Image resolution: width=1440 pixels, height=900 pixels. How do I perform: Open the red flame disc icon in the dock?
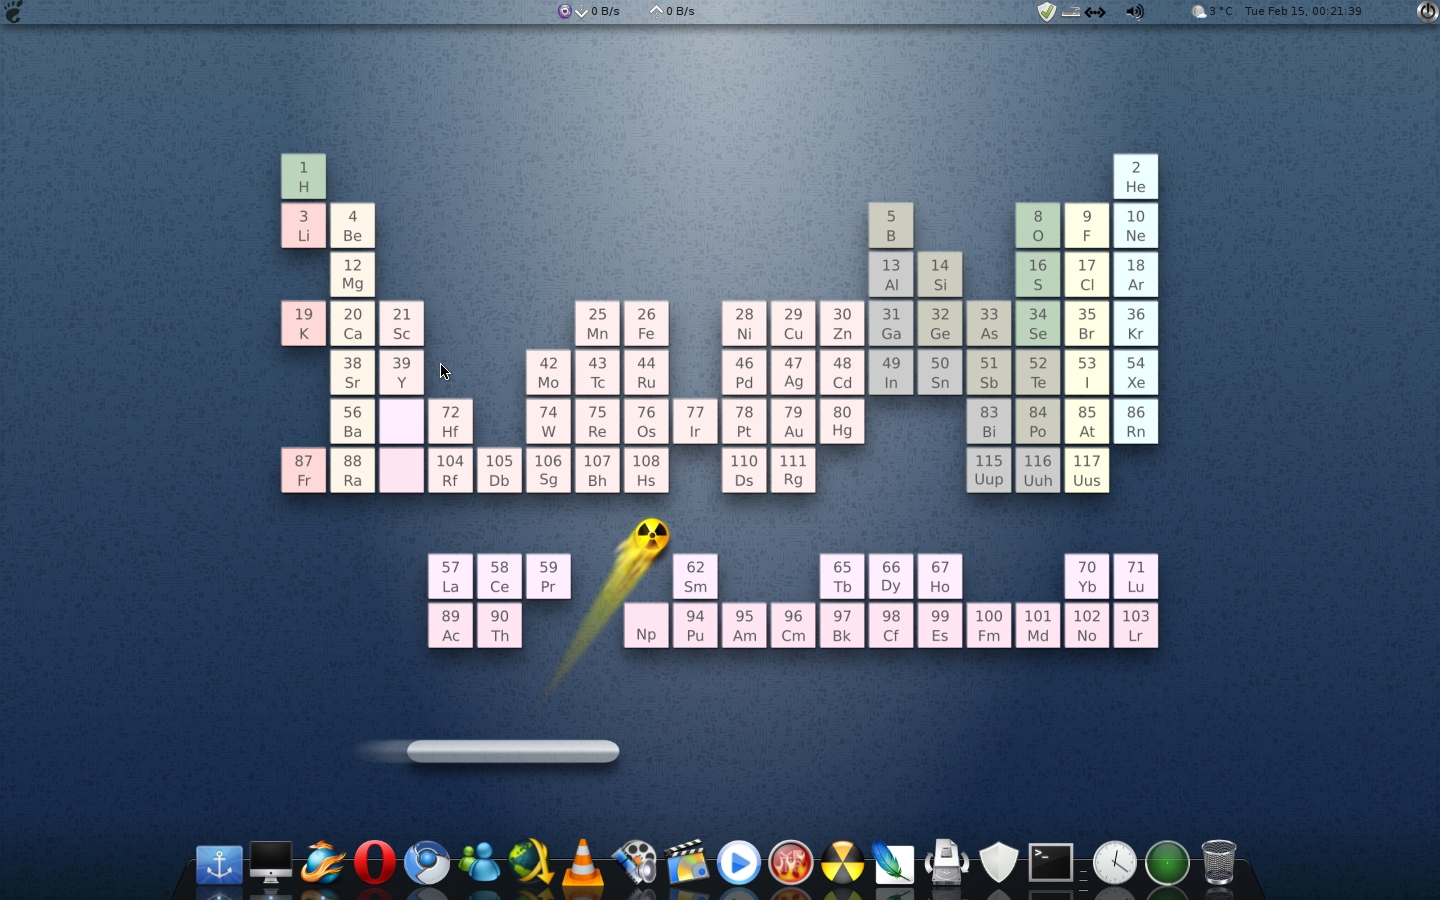pyautogui.click(x=791, y=863)
